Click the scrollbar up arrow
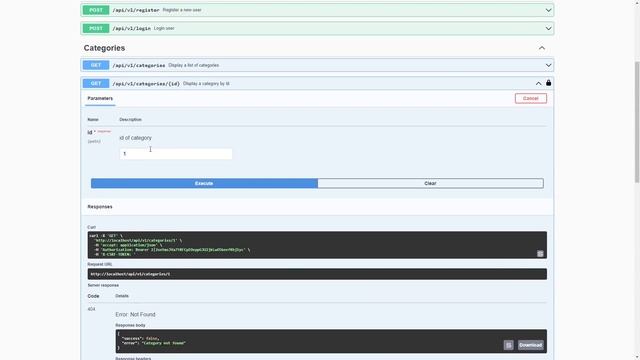640x360 pixels. (x=637, y=2)
